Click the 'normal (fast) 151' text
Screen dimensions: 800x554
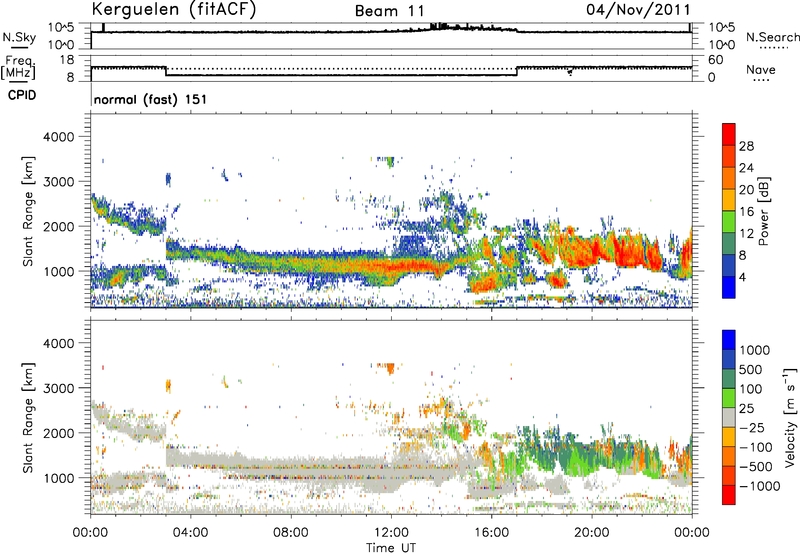pos(151,99)
